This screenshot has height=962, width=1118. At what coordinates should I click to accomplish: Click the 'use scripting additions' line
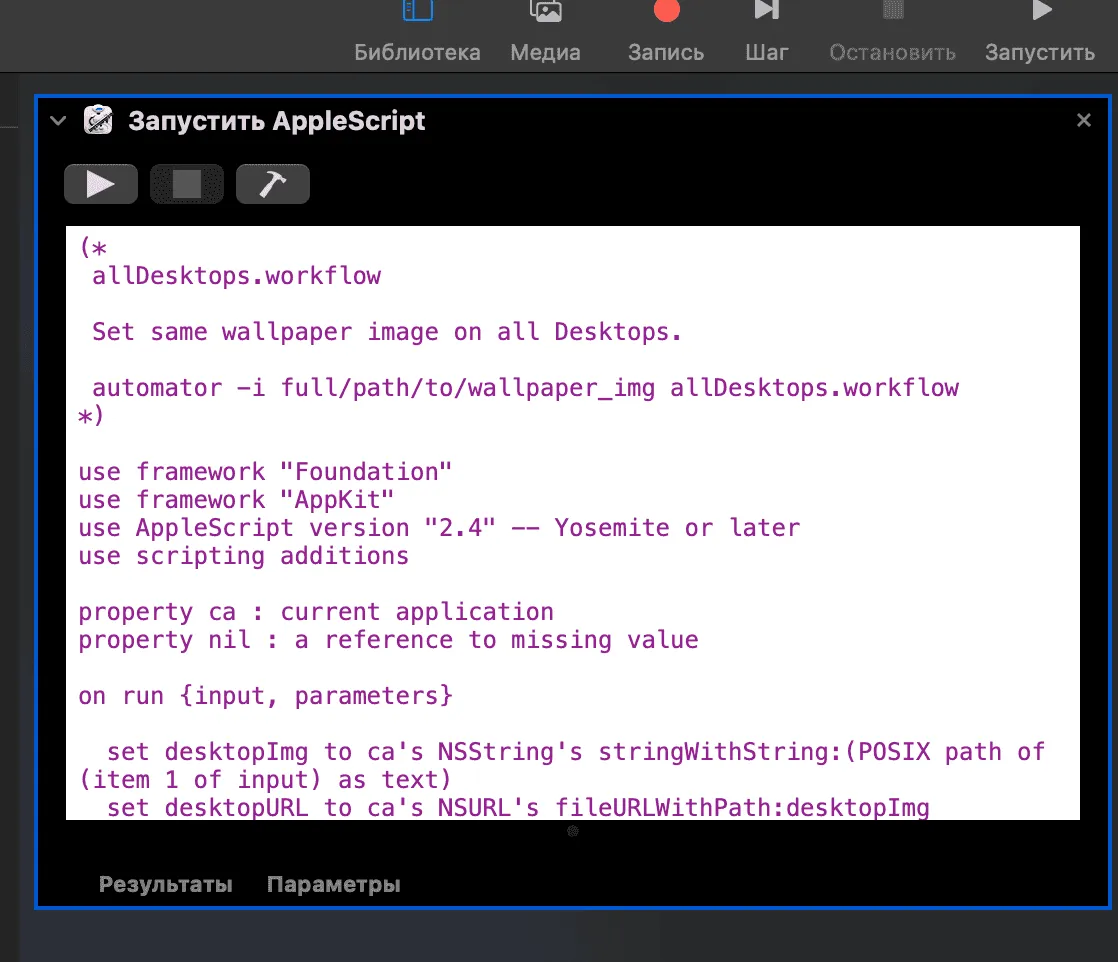point(245,555)
